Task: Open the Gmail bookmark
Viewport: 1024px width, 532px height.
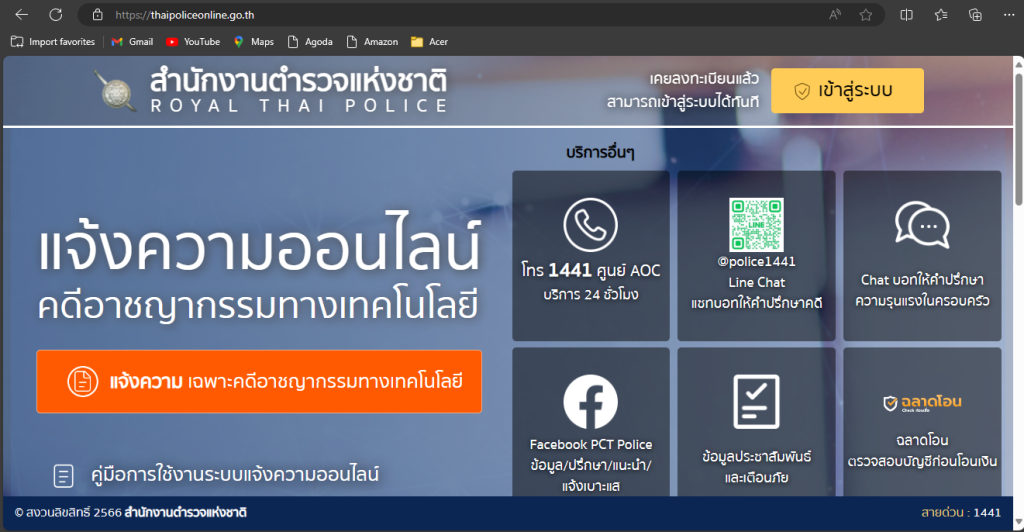Action: (132, 42)
